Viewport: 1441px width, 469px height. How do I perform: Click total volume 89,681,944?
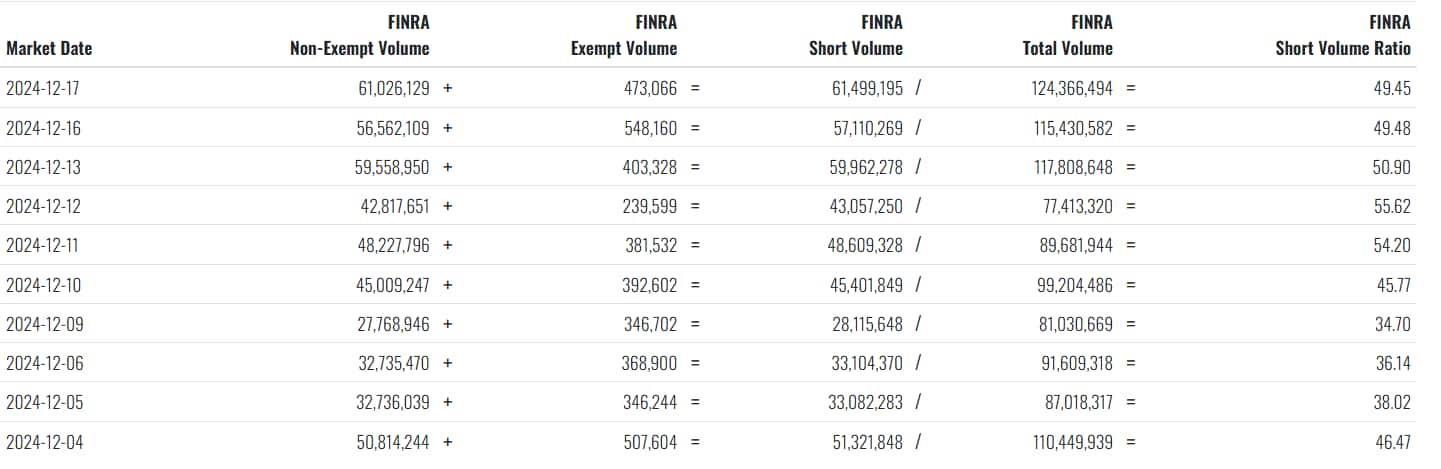[1070, 246]
